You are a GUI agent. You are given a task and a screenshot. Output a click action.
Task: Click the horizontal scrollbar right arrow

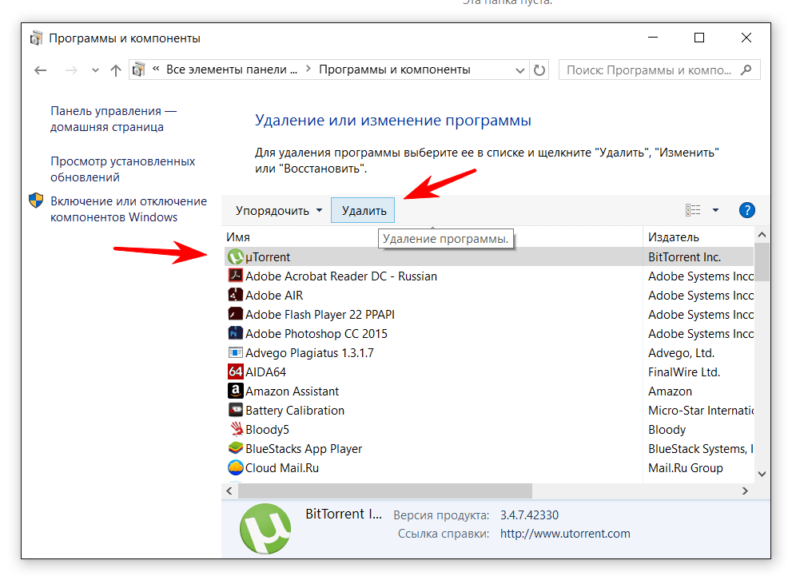click(x=745, y=491)
